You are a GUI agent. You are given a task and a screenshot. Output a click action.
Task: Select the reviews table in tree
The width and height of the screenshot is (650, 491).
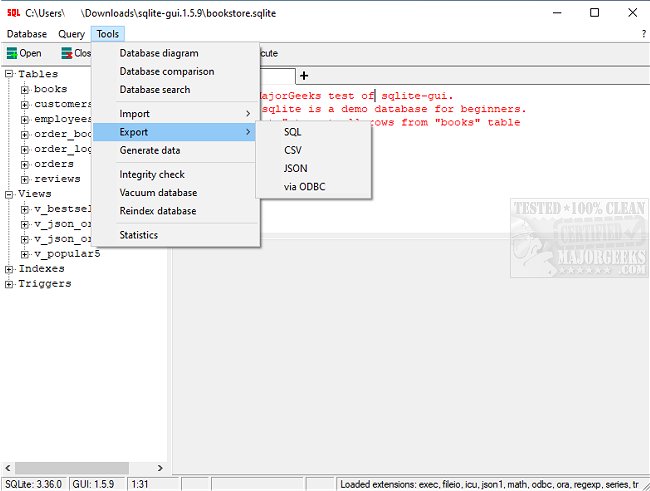pyautogui.click(x=57, y=179)
